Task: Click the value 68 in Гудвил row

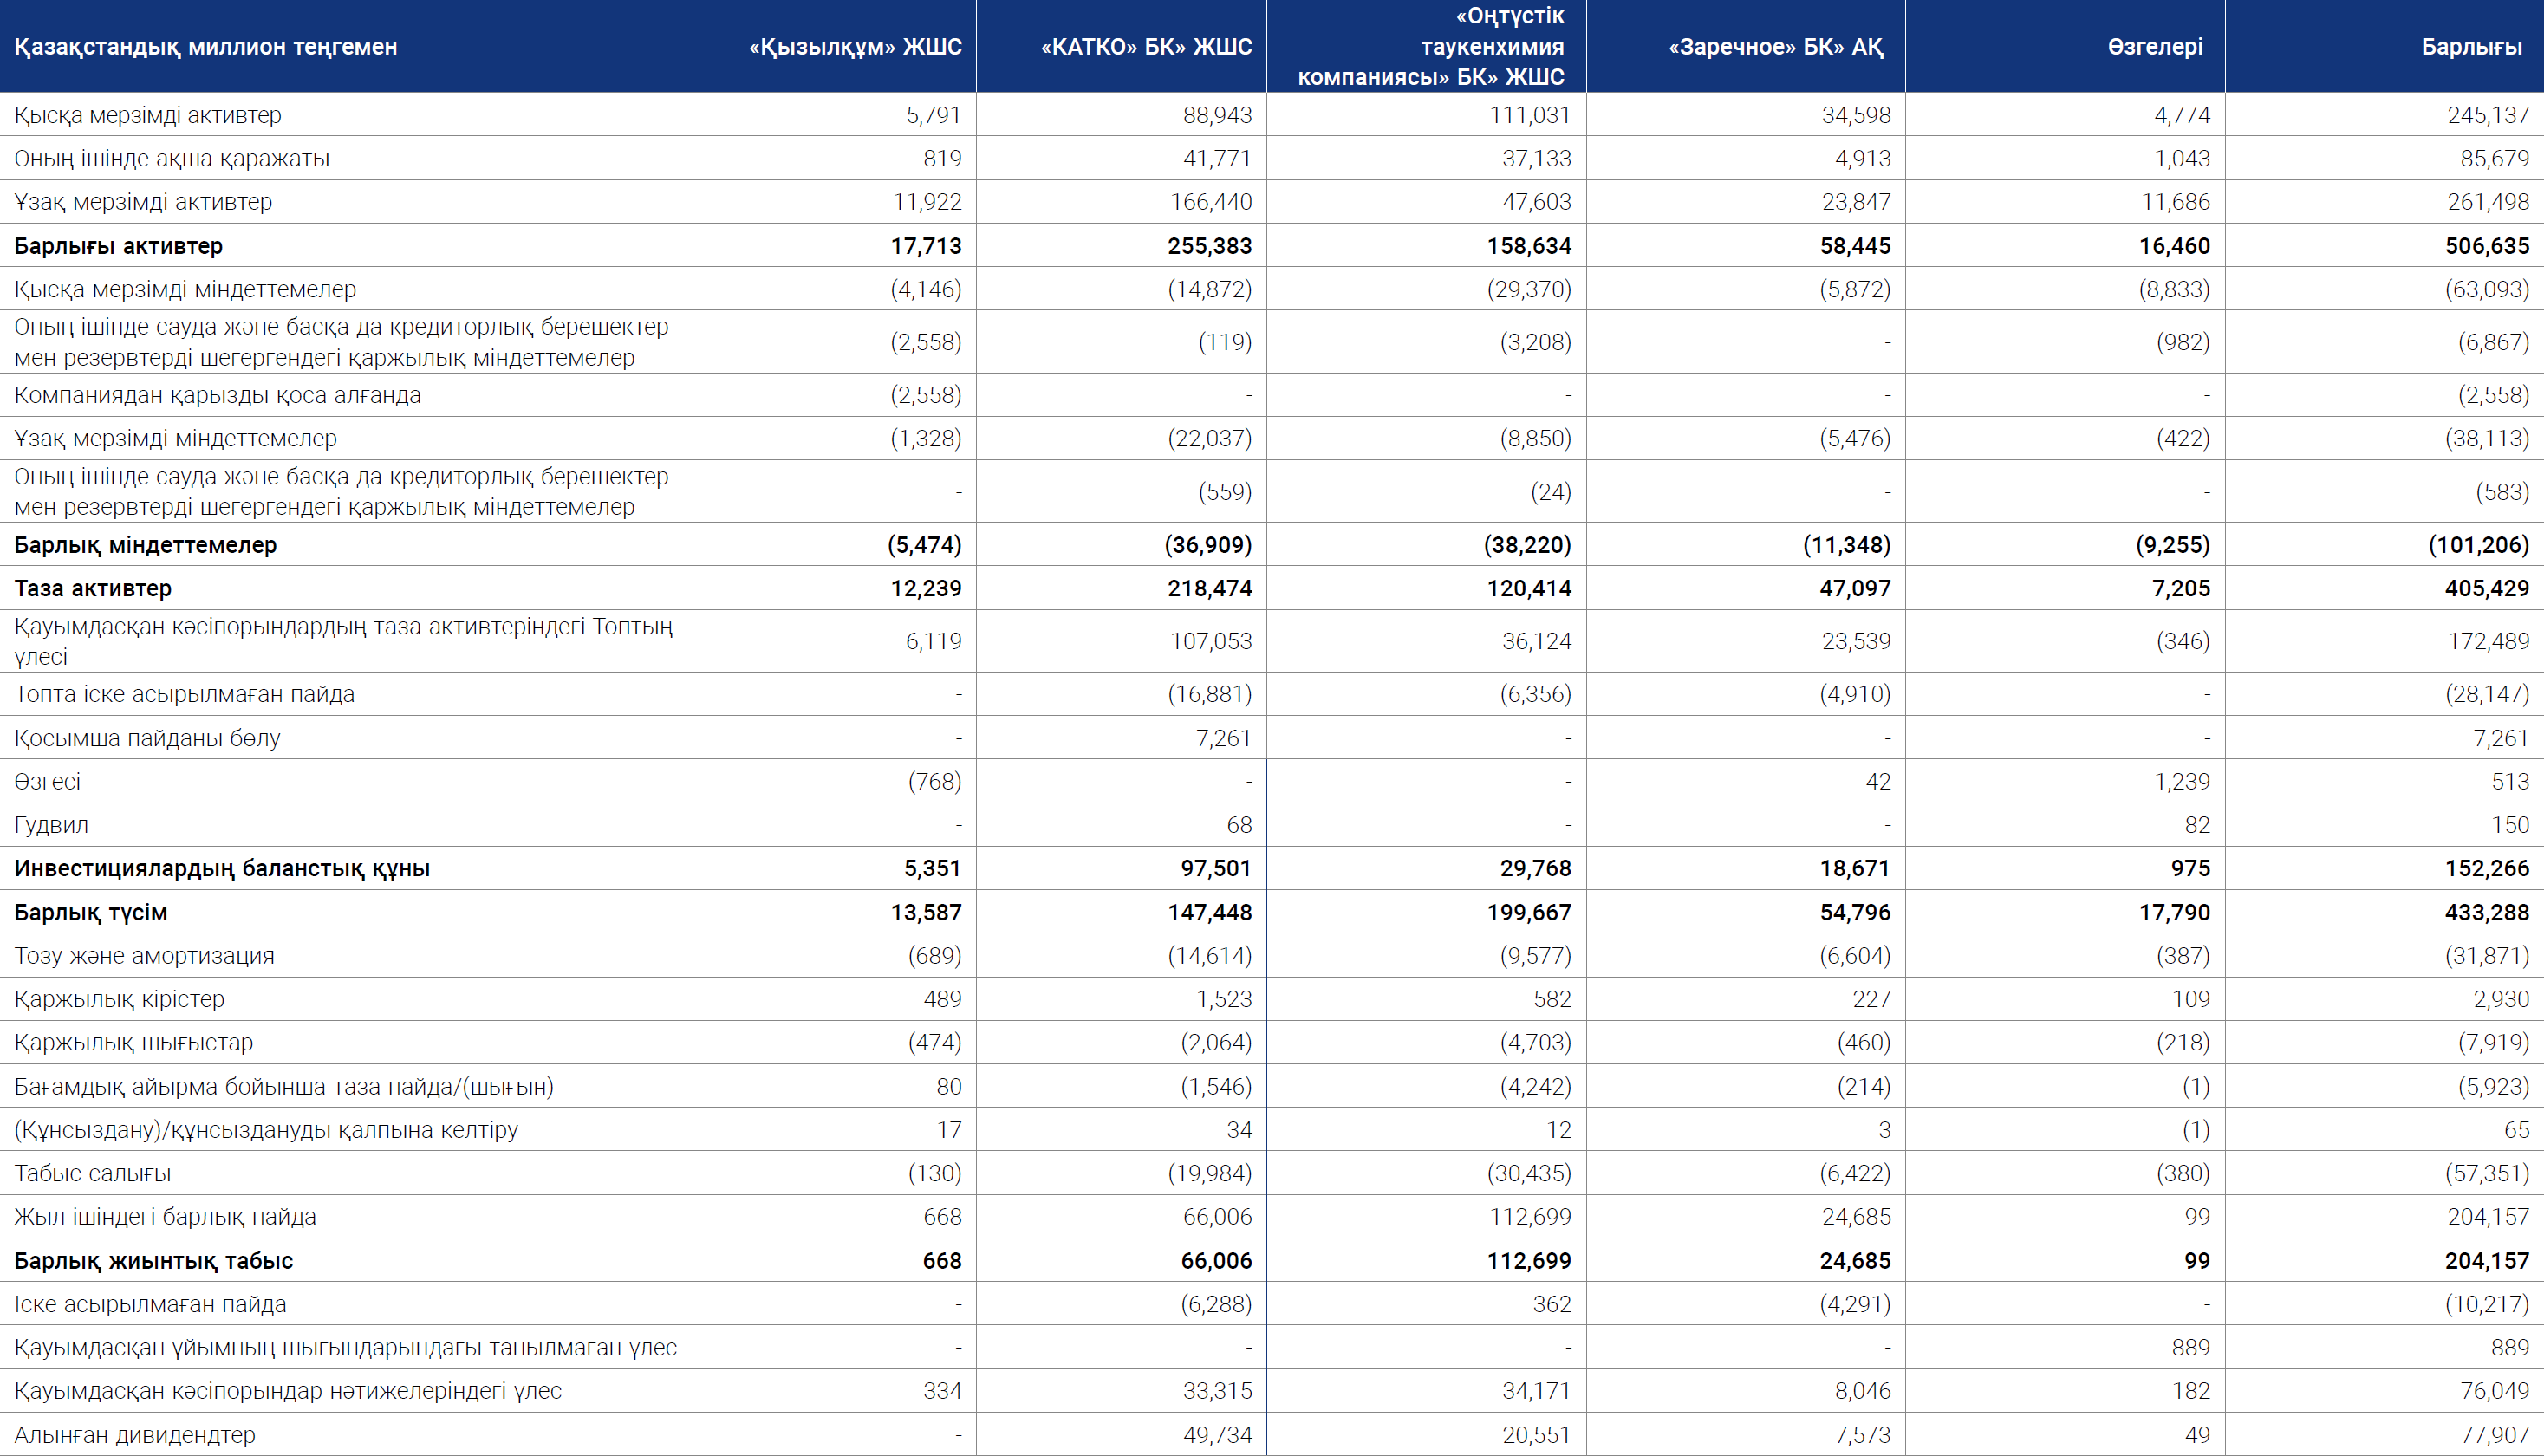Action: coord(1239,825)
